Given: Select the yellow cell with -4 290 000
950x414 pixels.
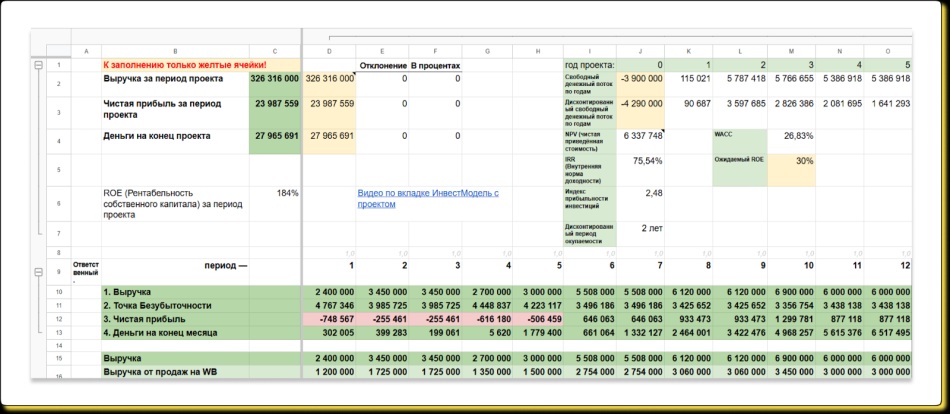Looking at the screenshot, I should [640, 103].
